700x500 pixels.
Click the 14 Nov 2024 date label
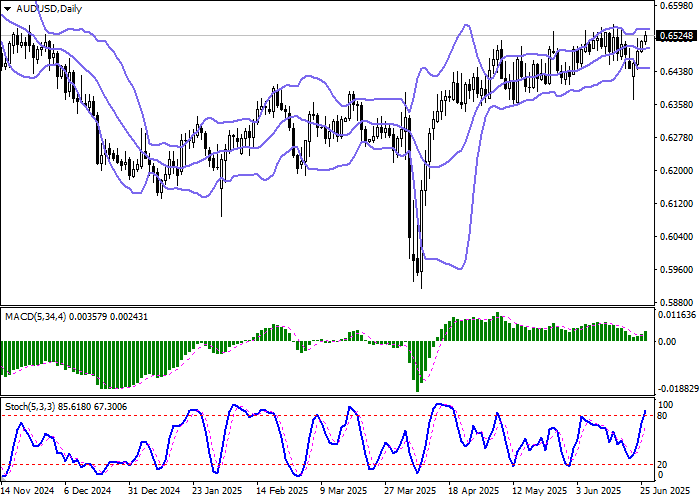pyautogui.click(x=27, y=492)
